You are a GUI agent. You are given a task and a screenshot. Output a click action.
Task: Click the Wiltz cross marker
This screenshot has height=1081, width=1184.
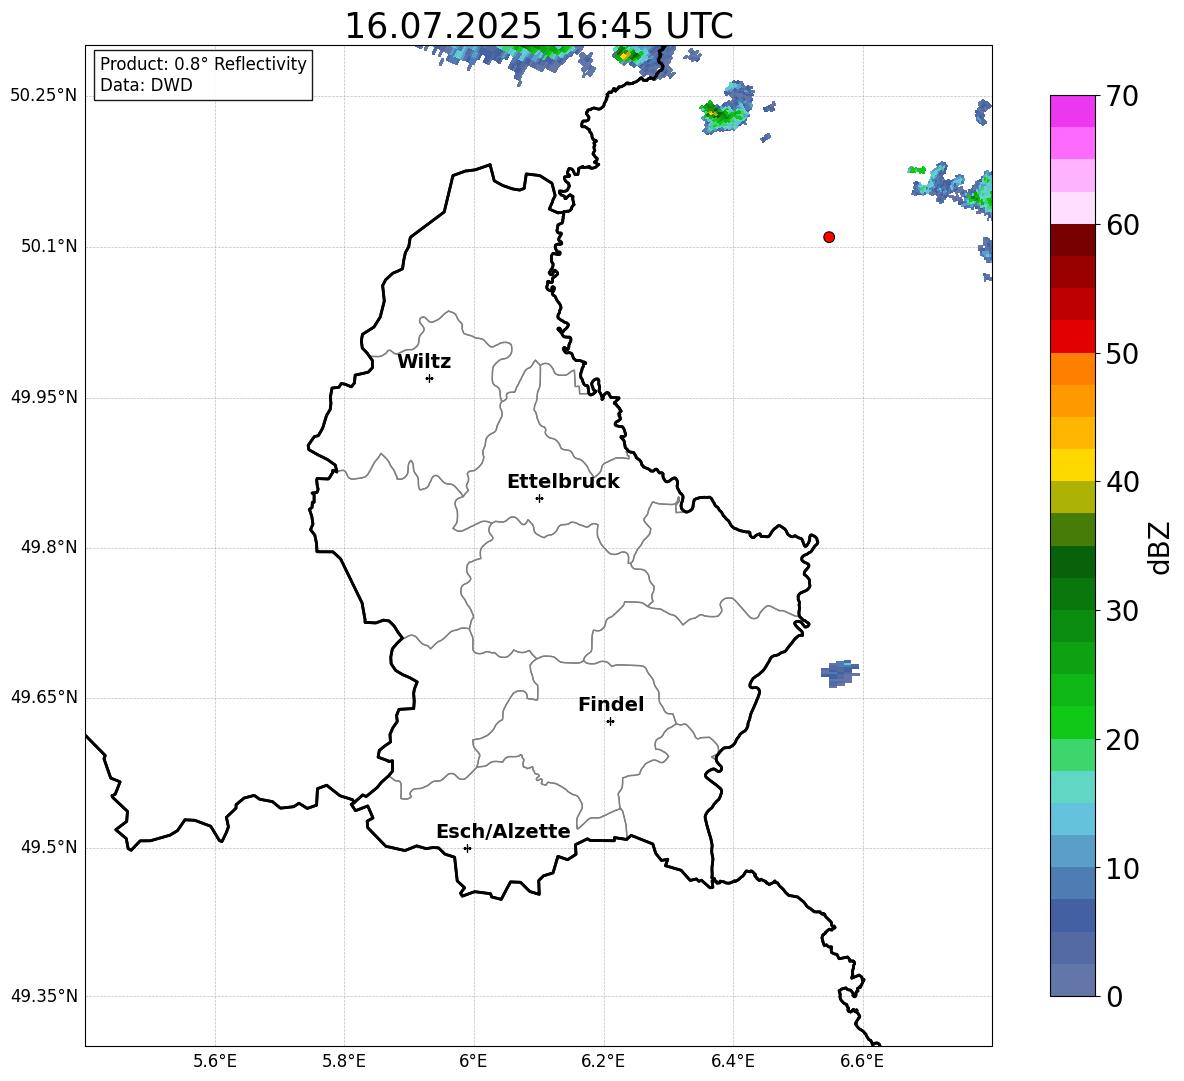(x=430, y=378)
